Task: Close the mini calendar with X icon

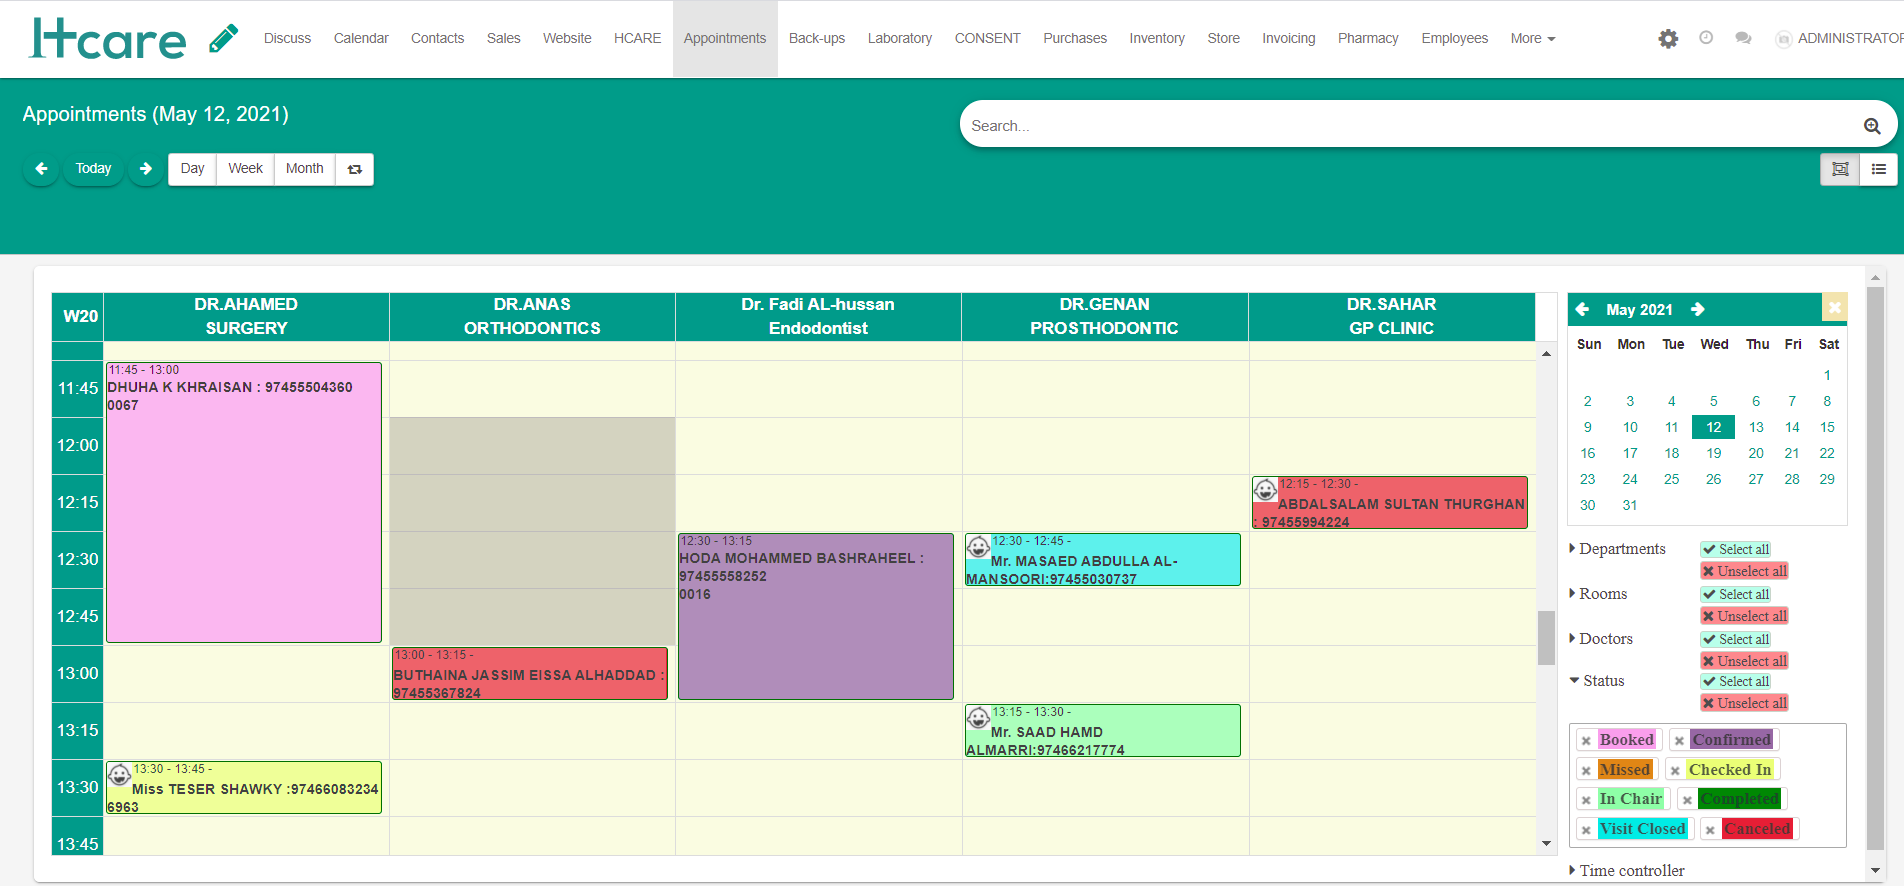Action: pyautogui.click(x=1835, y=308)
